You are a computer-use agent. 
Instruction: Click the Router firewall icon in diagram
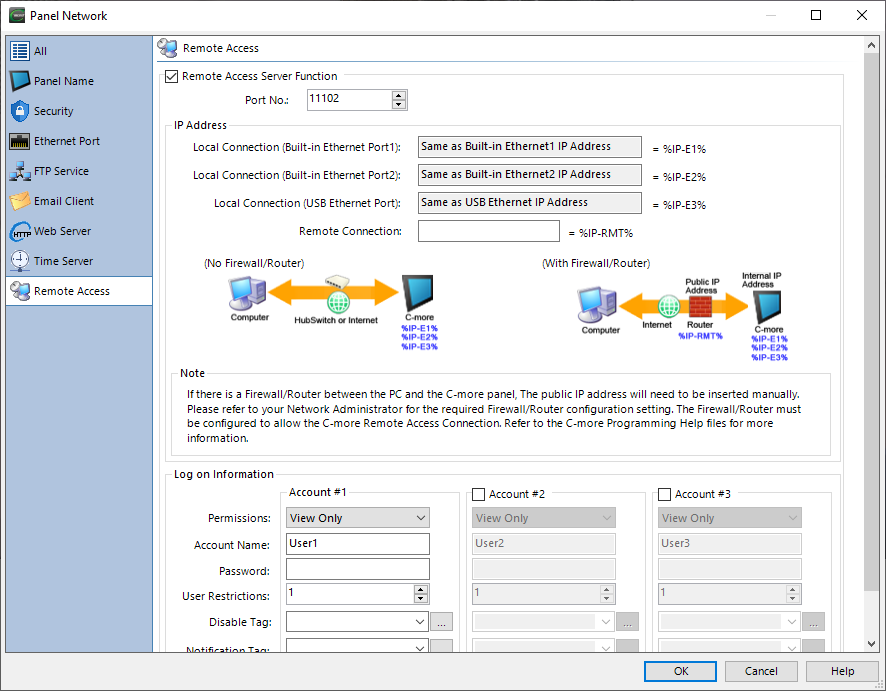700,307
